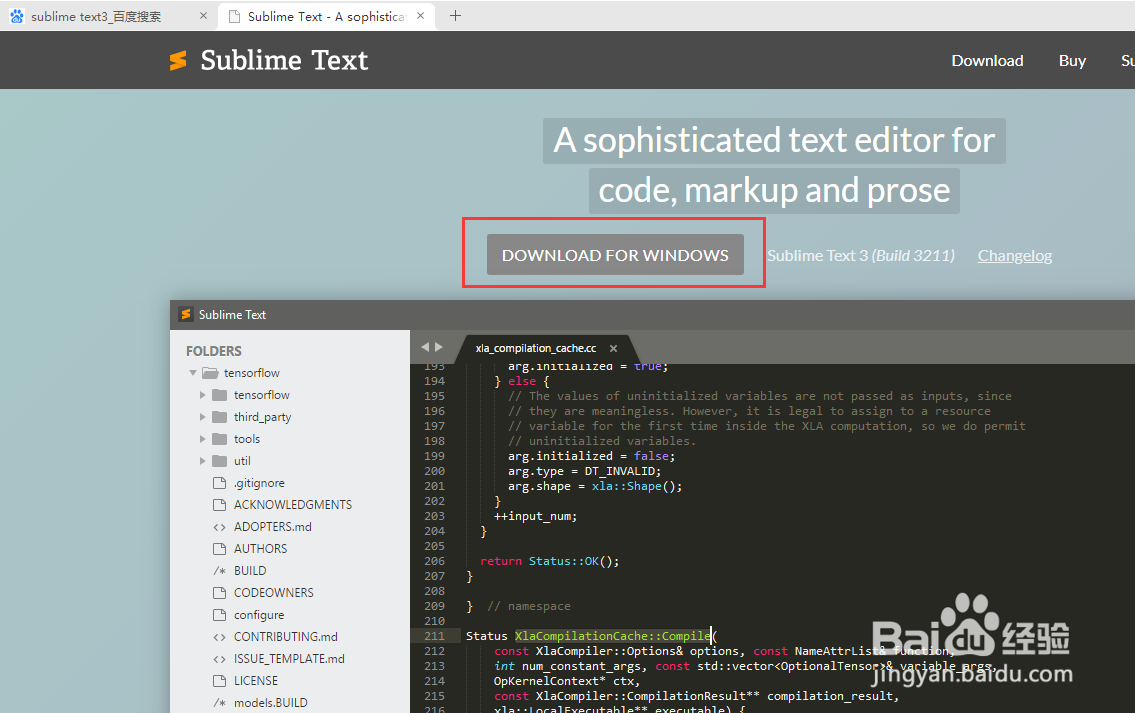Click the FOLDERS sidebar heading
The image size is (1135, 713).
tap(214, 351)
